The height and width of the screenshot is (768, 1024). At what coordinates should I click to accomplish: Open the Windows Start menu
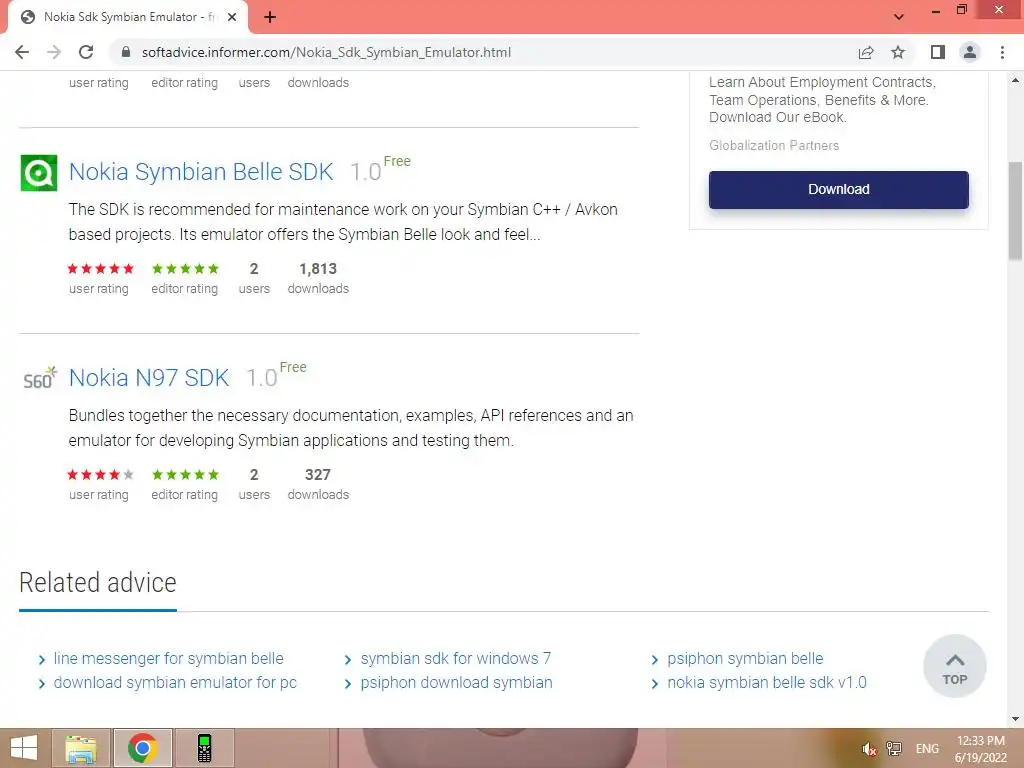click(24, 748)
